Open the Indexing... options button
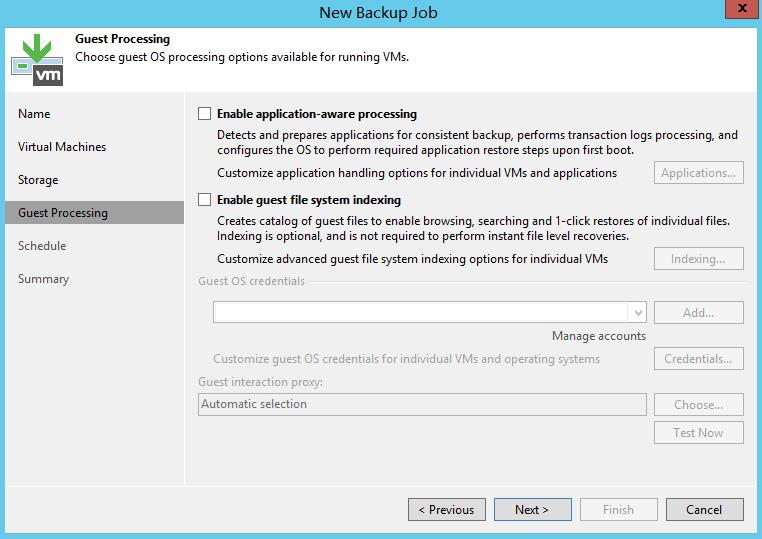This screenshot has width=762, height=539. point(698,259)
